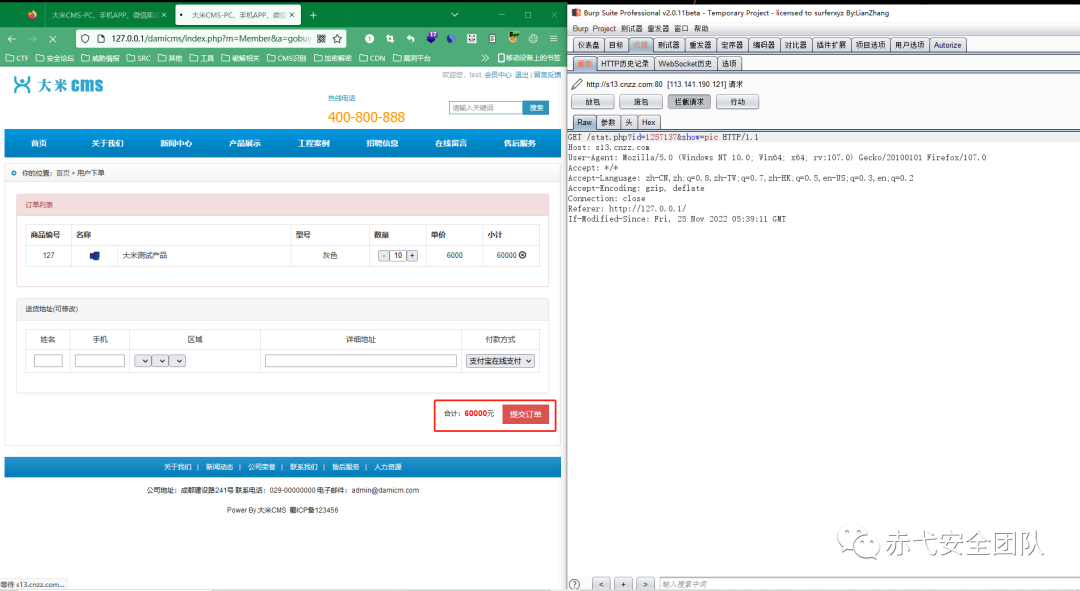Viewport: 1080px width, 591px height.
Task: Click site keyword search input box
Action: tap(486, 107)
